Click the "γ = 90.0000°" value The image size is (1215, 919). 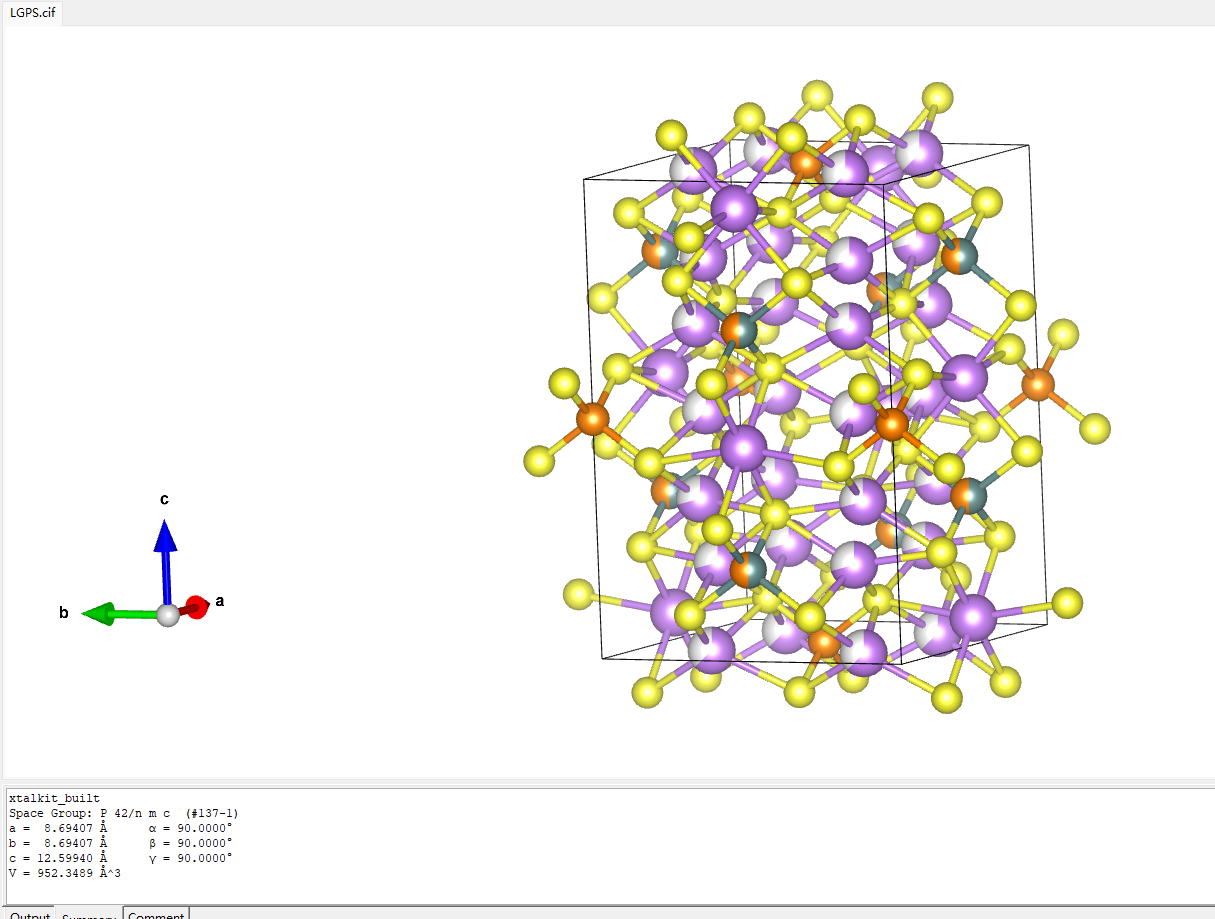190,858
